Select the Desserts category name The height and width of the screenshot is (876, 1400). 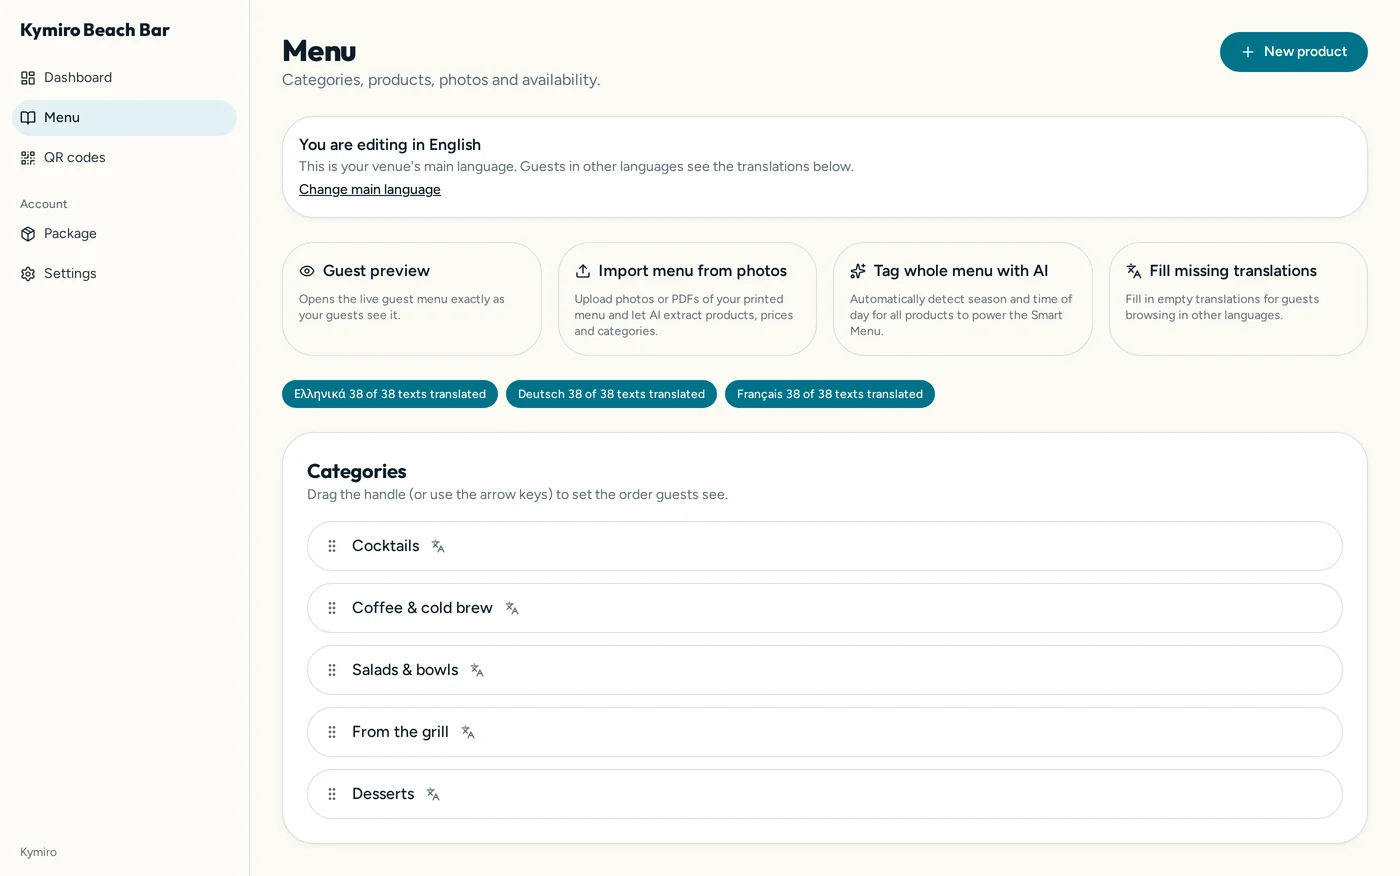(x=383, y=794)
